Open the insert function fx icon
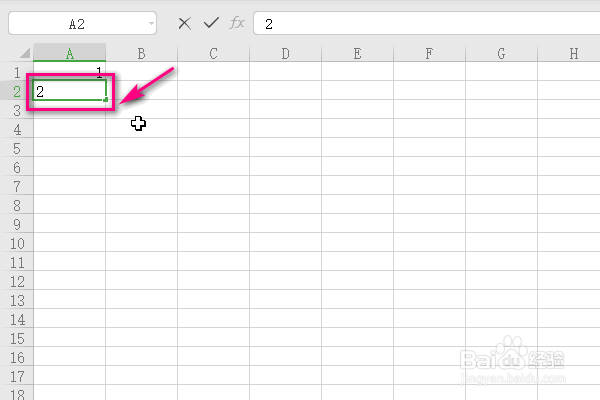Screen dimensions: 600x400 click(x=237, y=23)
